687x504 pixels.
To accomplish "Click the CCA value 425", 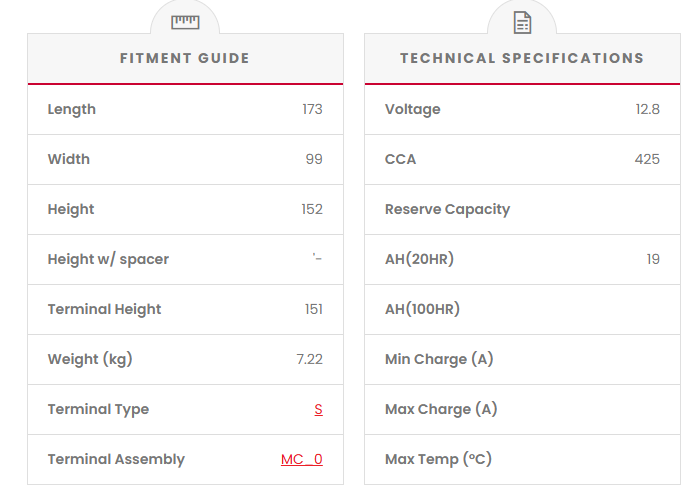I will (647, 159).
